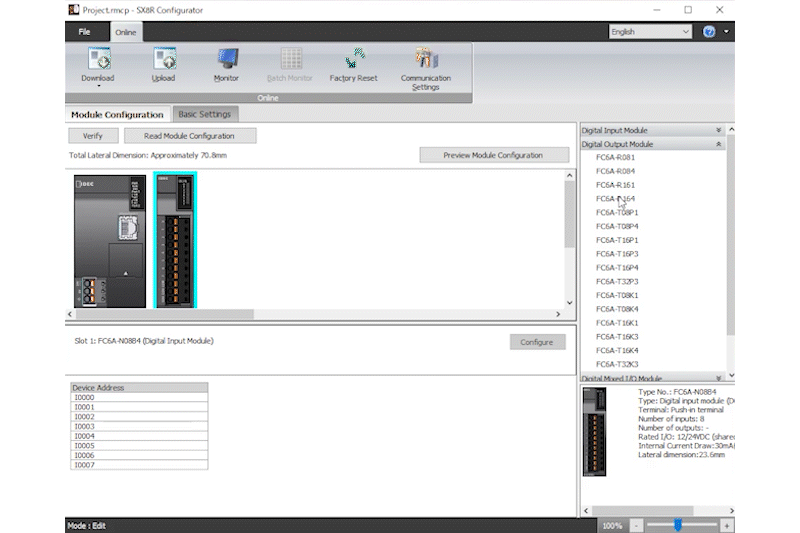Click the module view left scroll arrow
Viewport: 800px width, 533px height.
point(70,314)
